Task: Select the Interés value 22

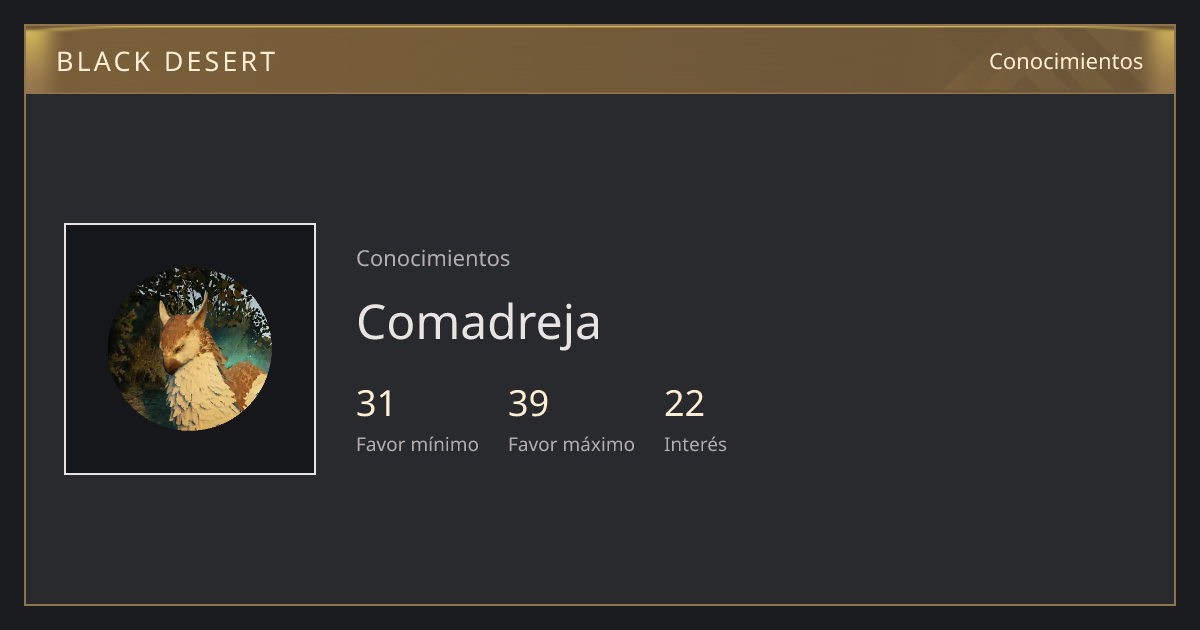Action: tap(684, 404)
